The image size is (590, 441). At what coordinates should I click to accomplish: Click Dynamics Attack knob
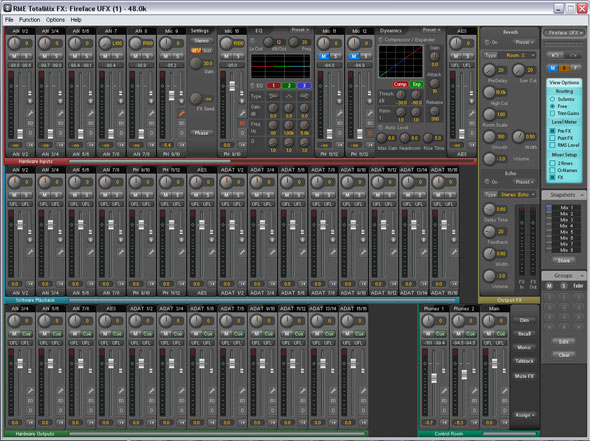point(434,84)
